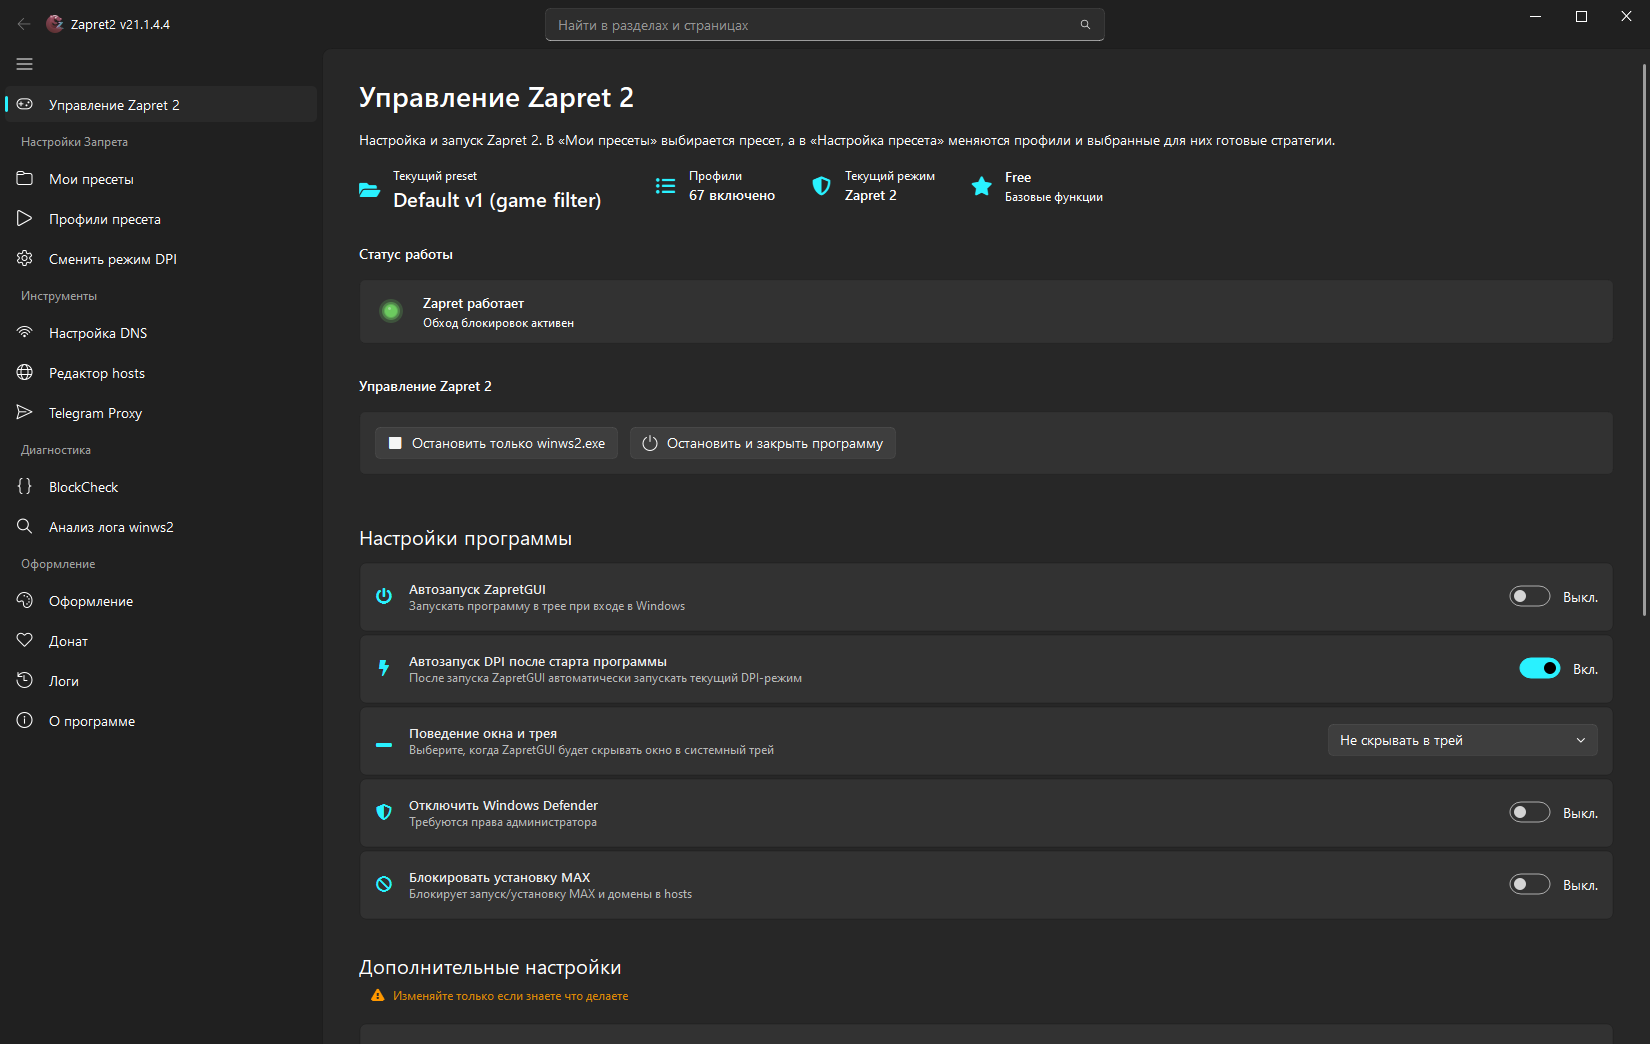Open Оформление page in sidebar
This screenshot has height=1044, width=1650.
click(x=161, y=601)
